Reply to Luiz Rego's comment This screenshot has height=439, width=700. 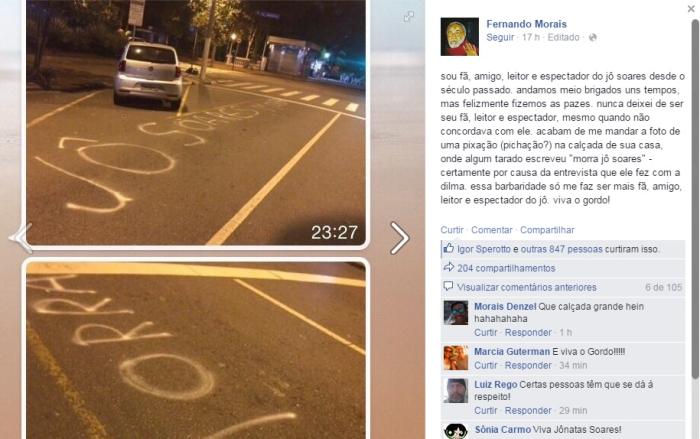click(x=528, y=410)
